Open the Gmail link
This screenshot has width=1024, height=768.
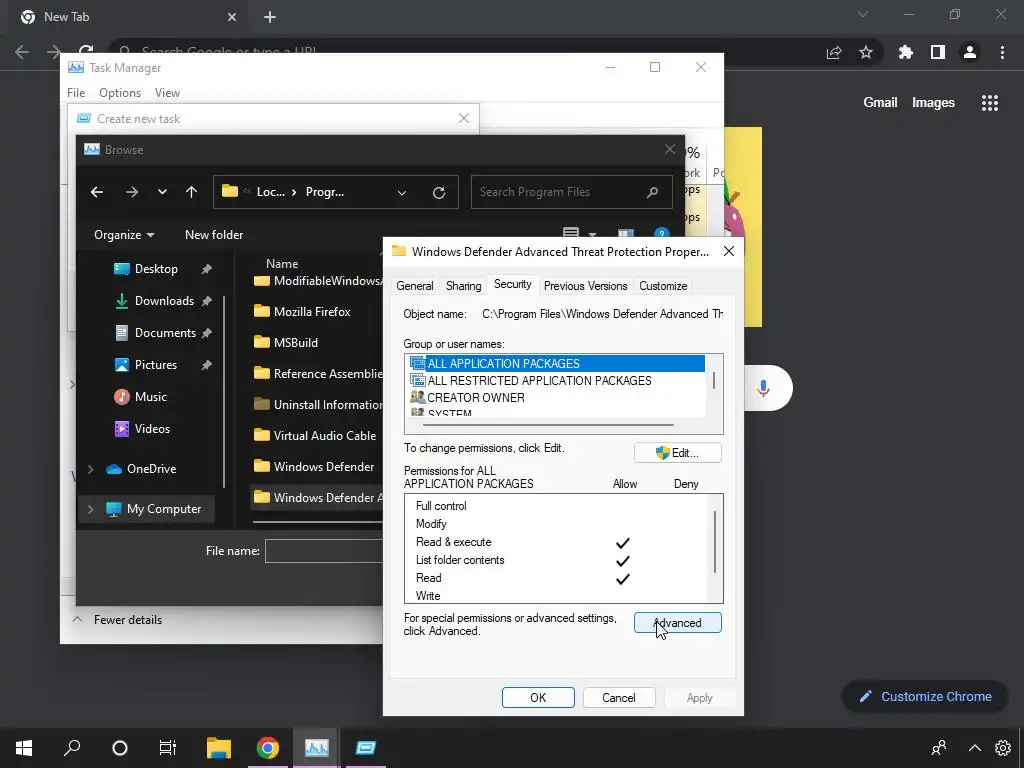point(880,103)
